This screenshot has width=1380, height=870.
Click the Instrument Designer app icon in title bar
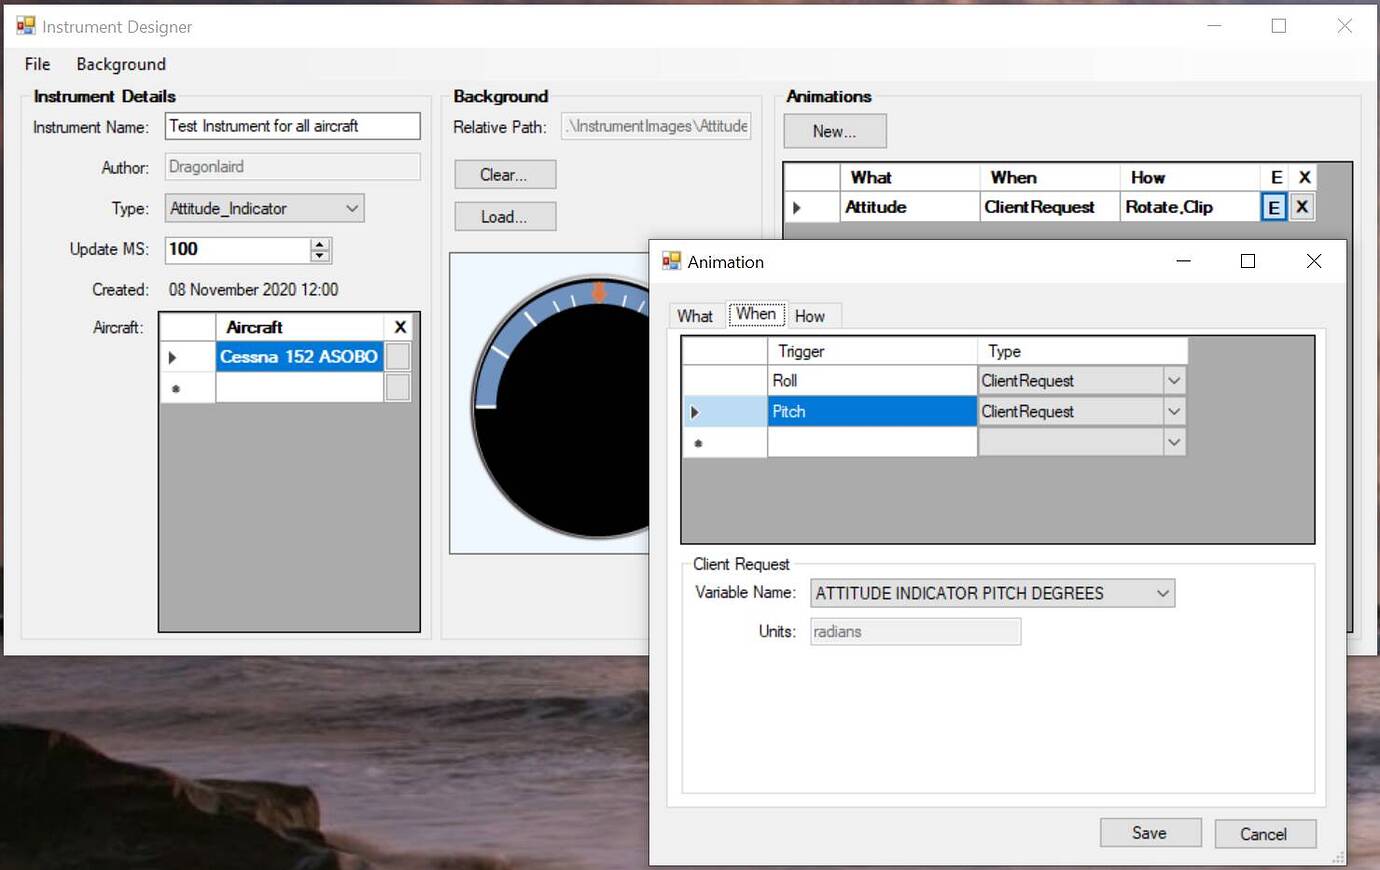26,26
